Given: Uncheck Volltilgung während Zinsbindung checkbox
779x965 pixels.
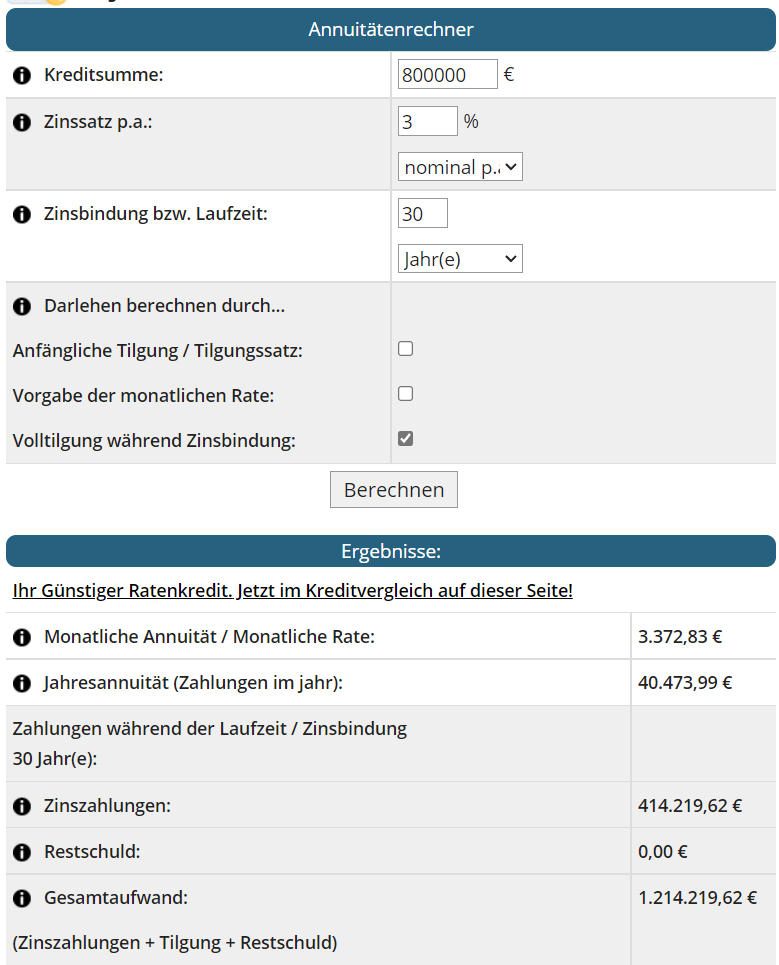Looking at the screenshot, I should click(405, 439).
